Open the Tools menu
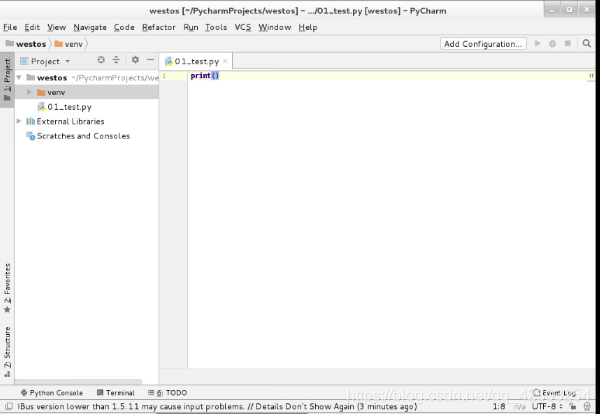Image resolution: width=600 pixels, height=414 pixels. point(216,27)
